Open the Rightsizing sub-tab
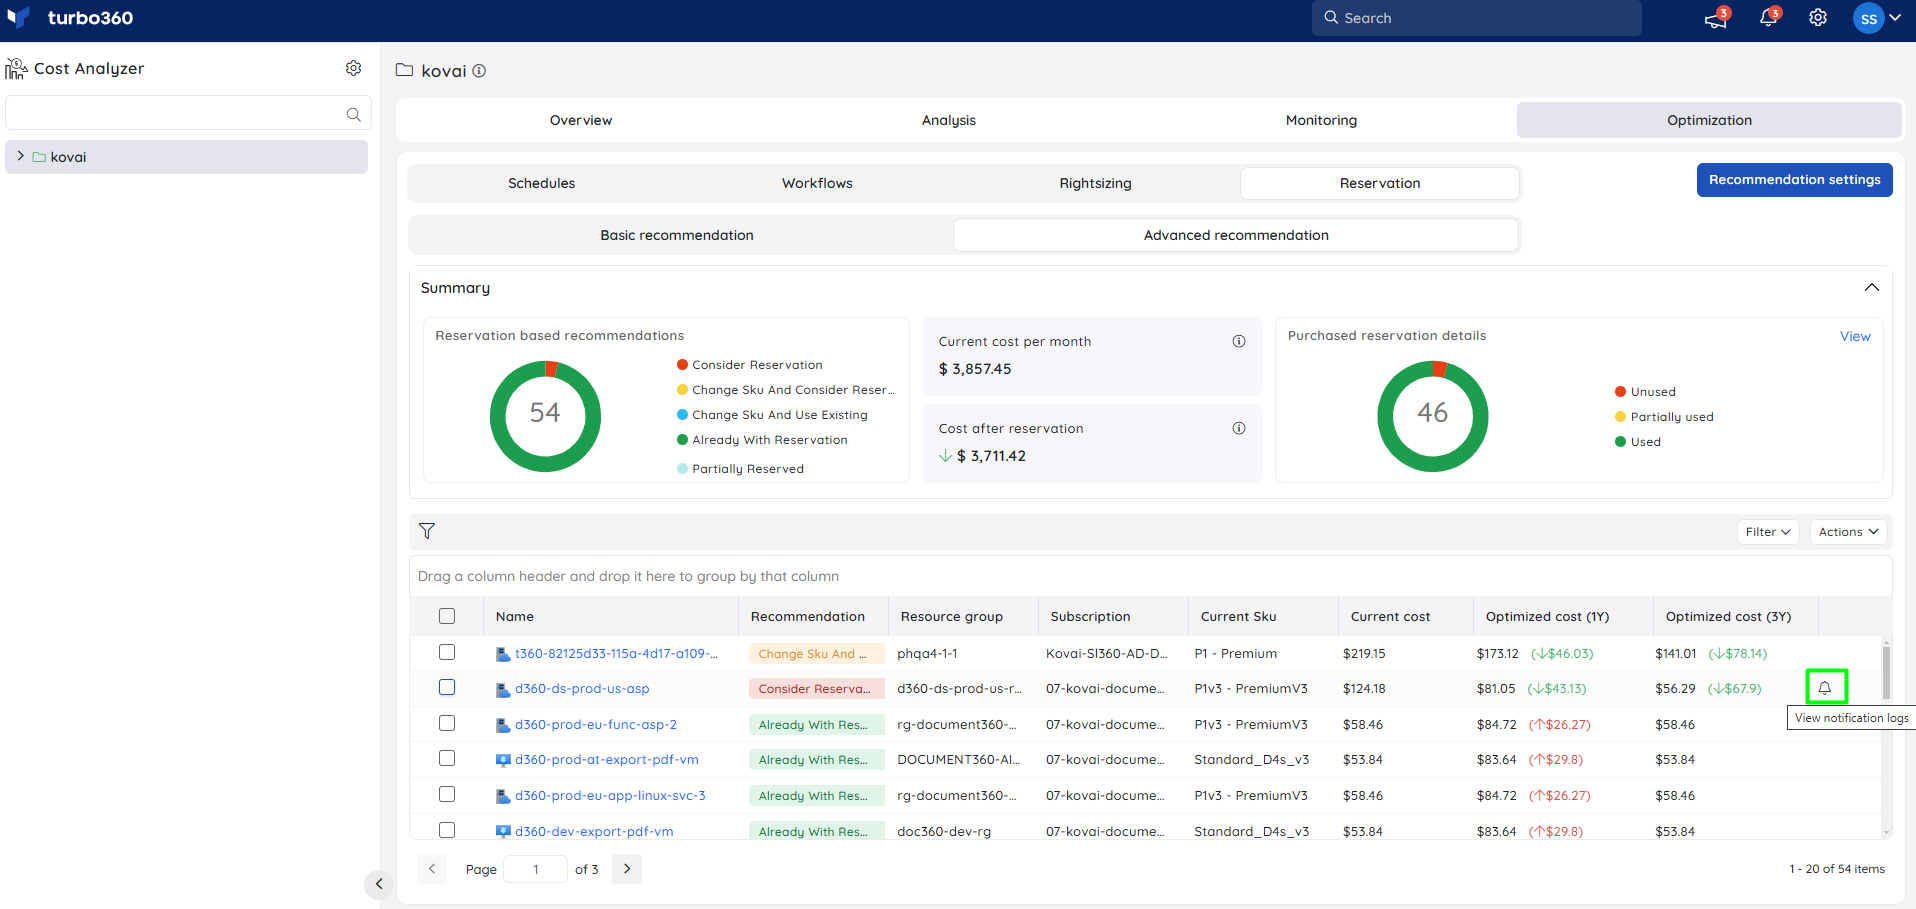The image size is (1916, 909). [x=1095, y=183]
